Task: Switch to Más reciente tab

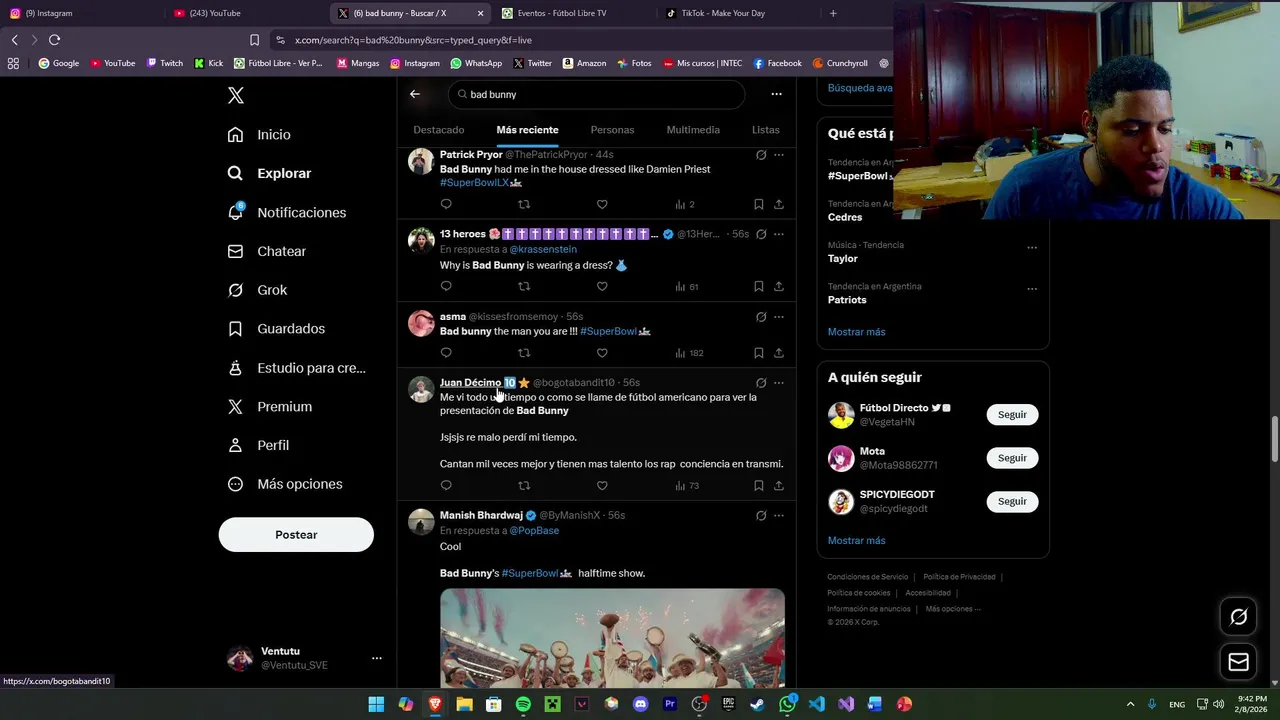Action: click(x=527, y=130)
